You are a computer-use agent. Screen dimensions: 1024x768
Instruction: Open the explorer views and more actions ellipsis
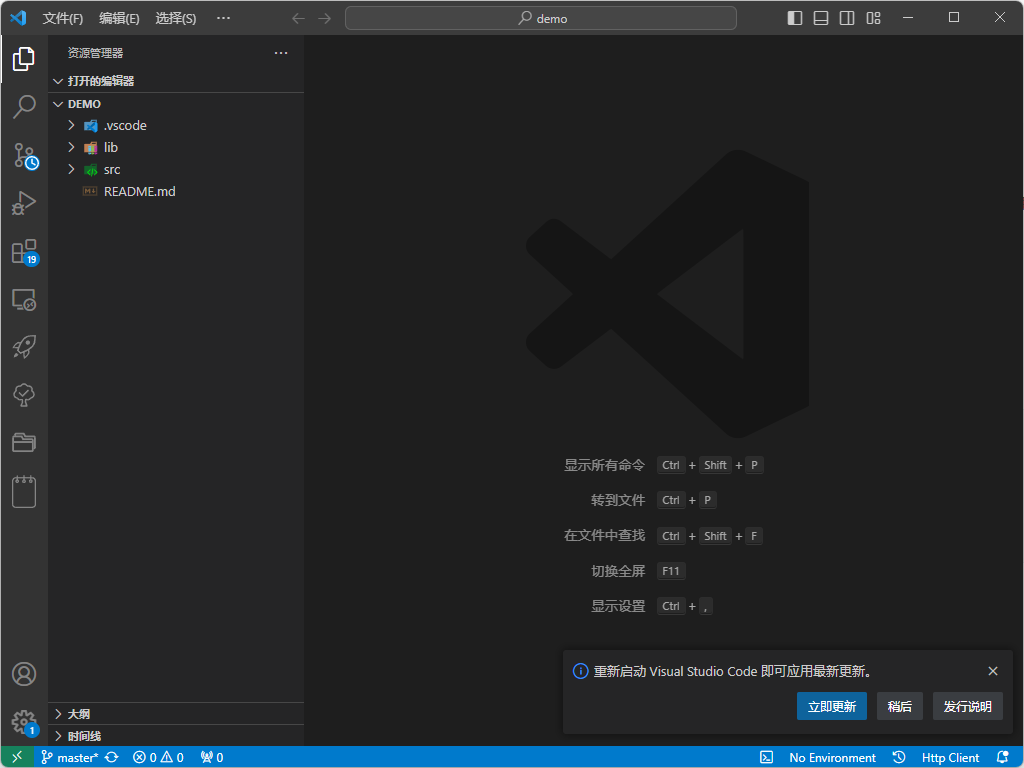(281, 53)
